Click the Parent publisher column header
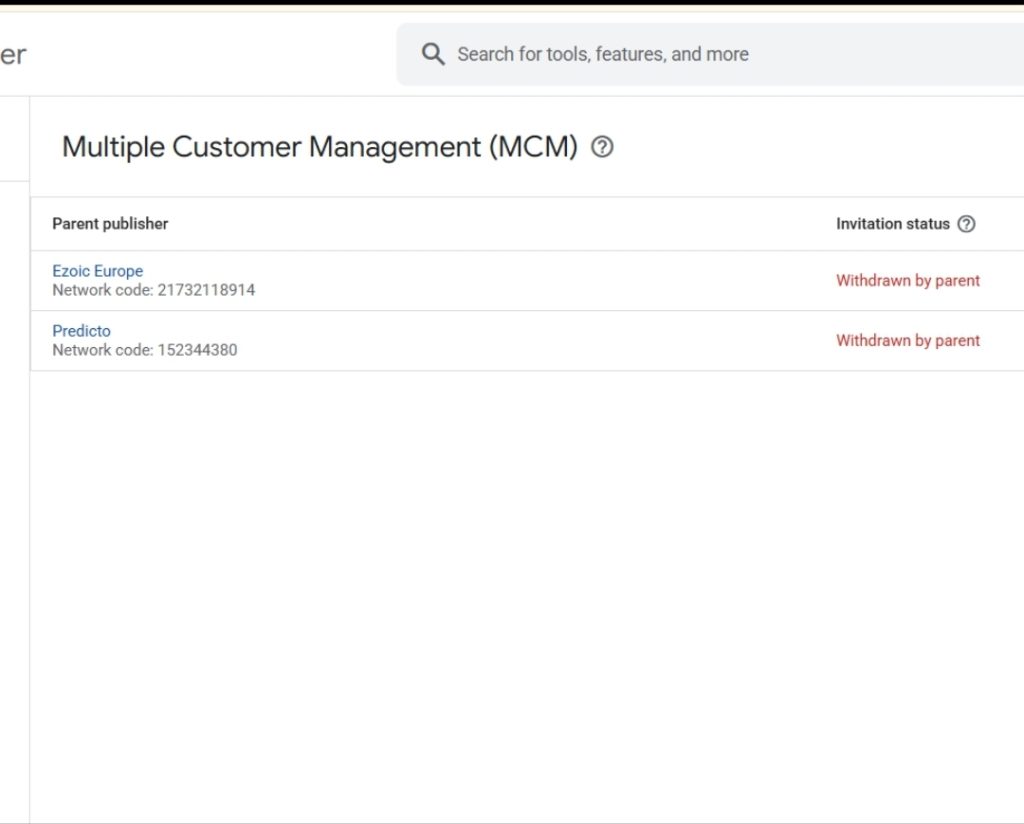 pos(110,224)
